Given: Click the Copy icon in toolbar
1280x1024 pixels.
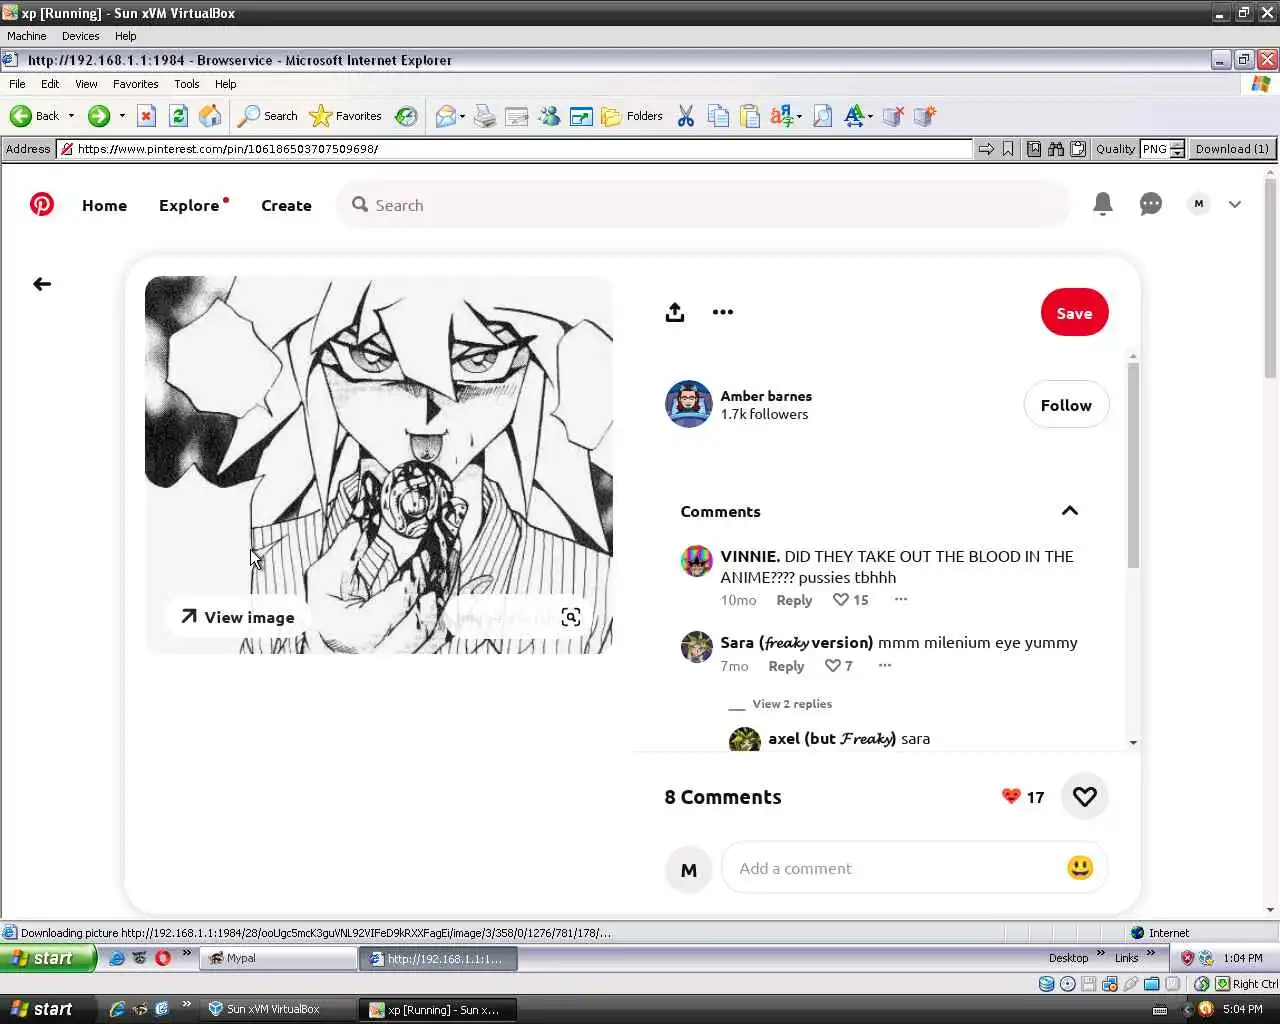Looking at the screenshot, I should (718, 116).
